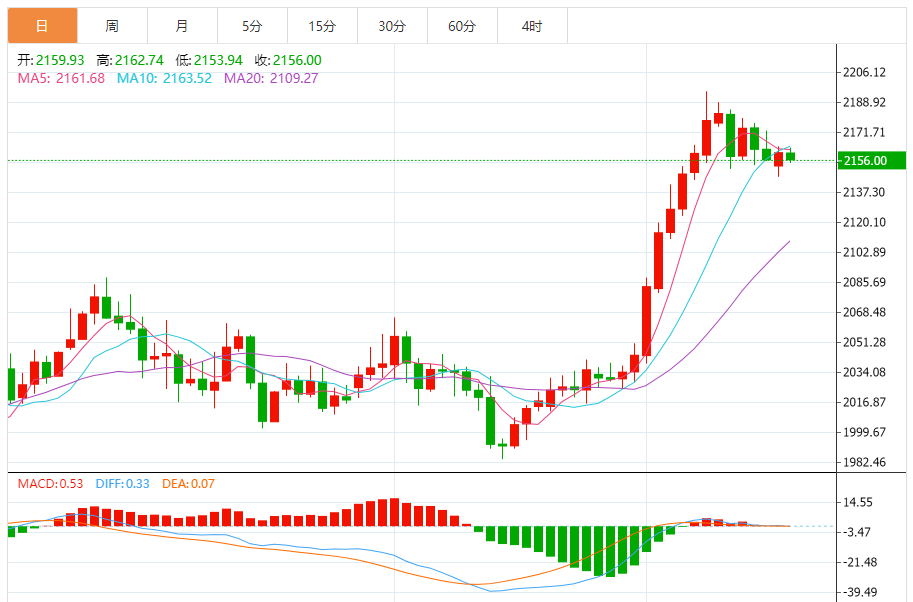
Task: Select the 日 daily timeframe tab
Action: pyautogui.click(x=43, y=26)
